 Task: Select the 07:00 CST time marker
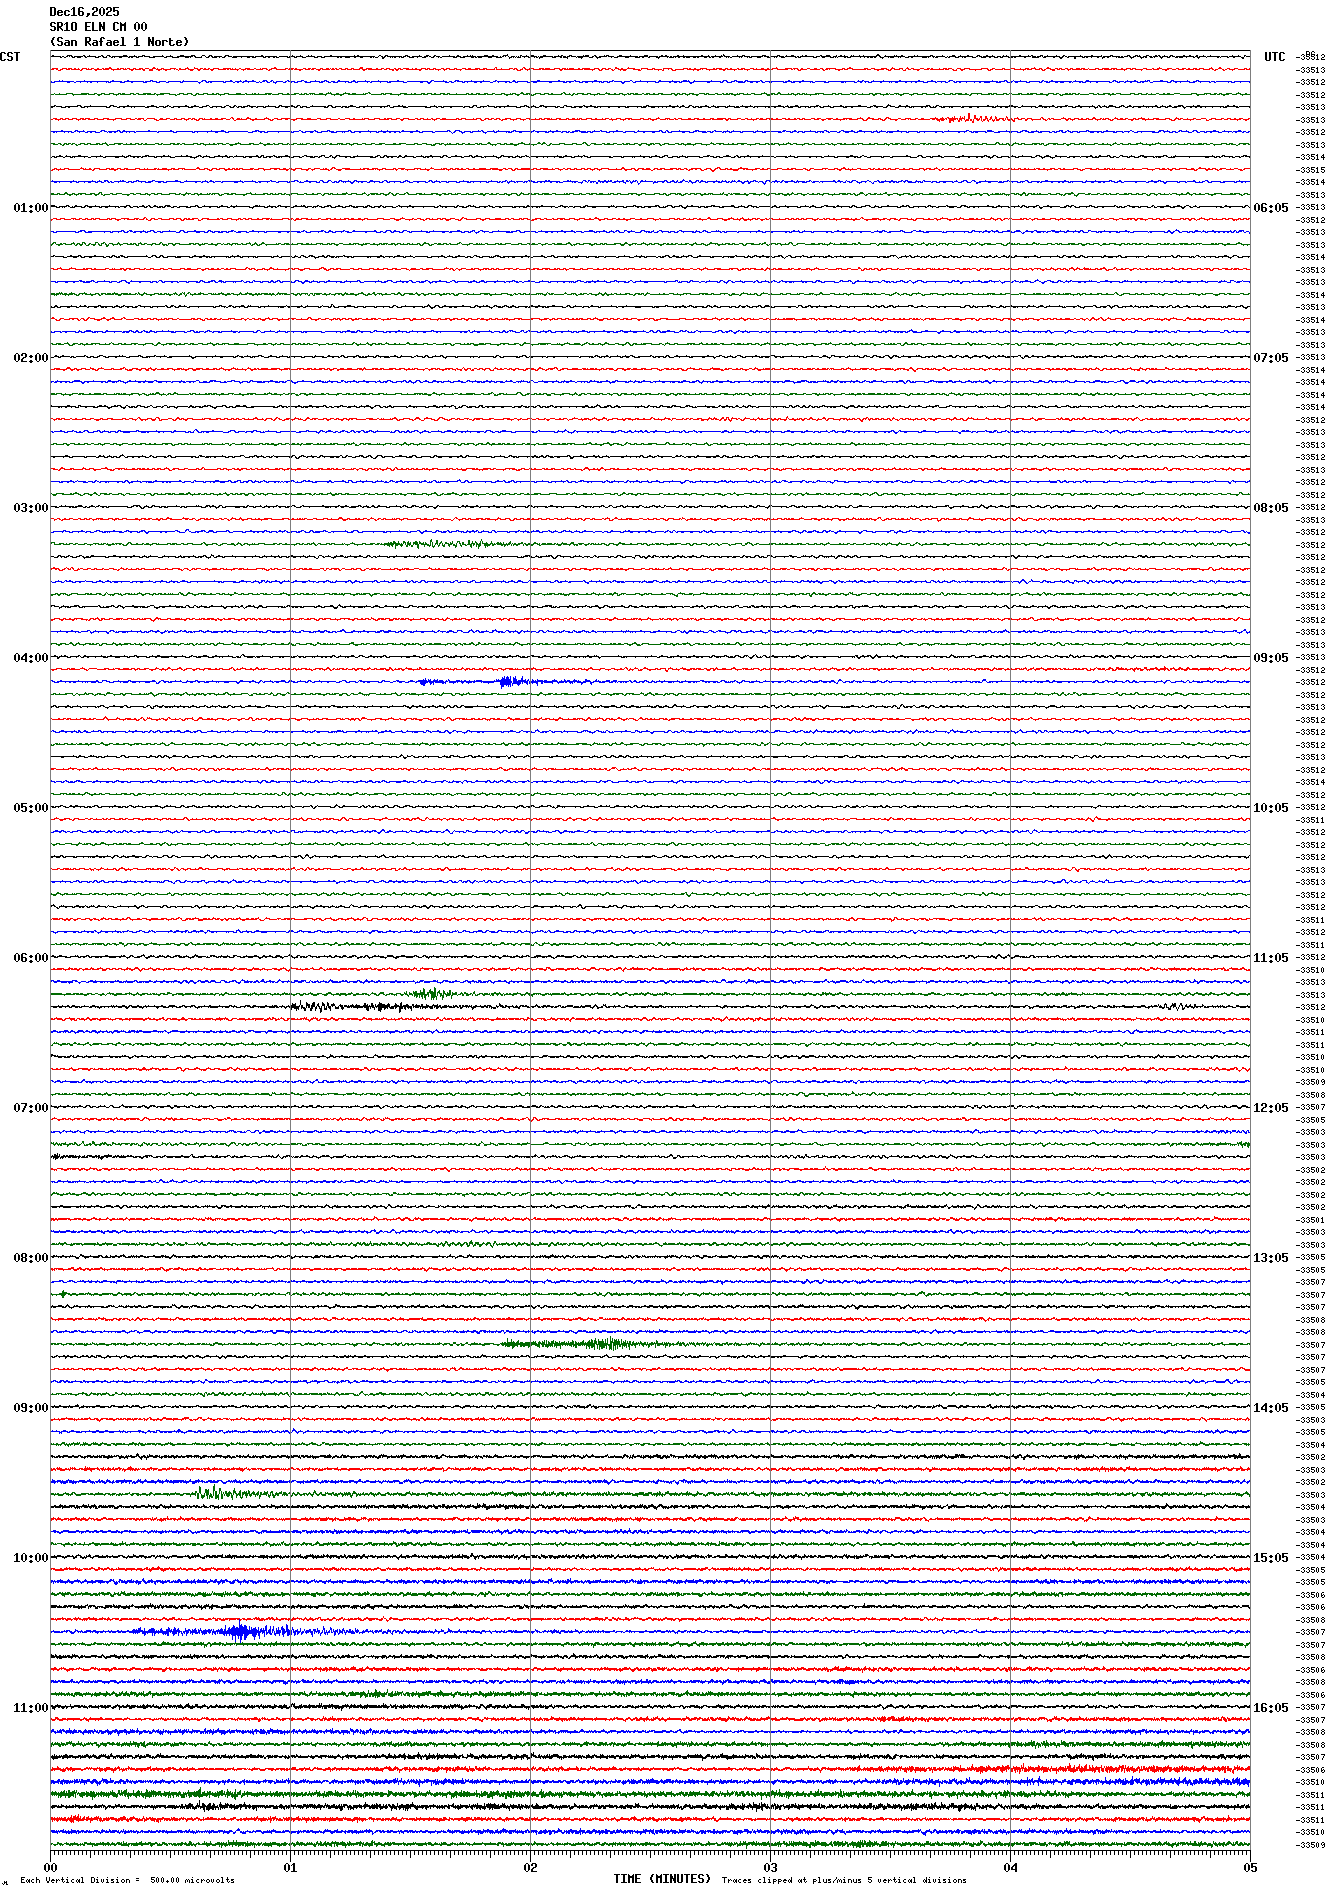[x=30, y=1108]
